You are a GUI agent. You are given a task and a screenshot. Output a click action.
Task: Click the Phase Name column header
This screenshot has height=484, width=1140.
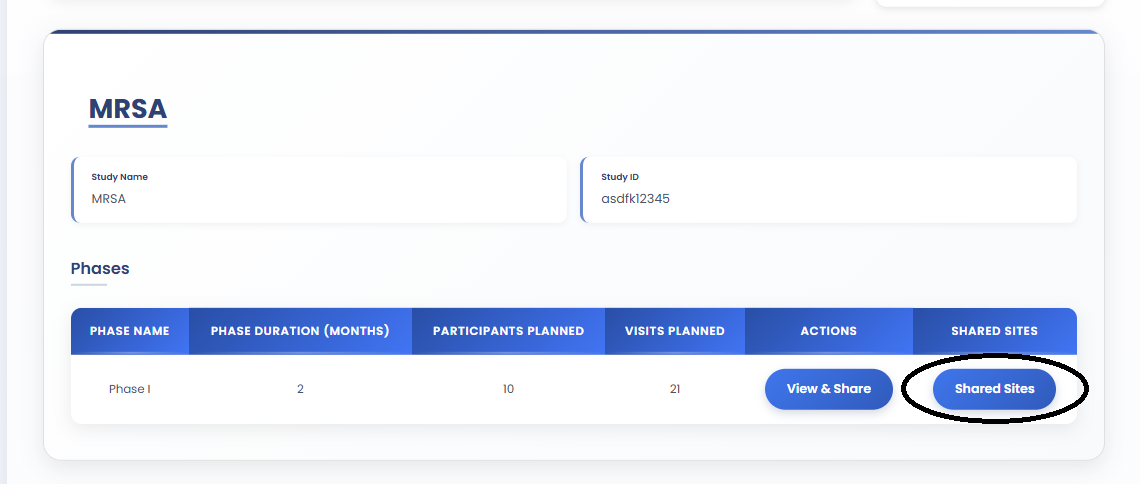[x=130, y=331]
